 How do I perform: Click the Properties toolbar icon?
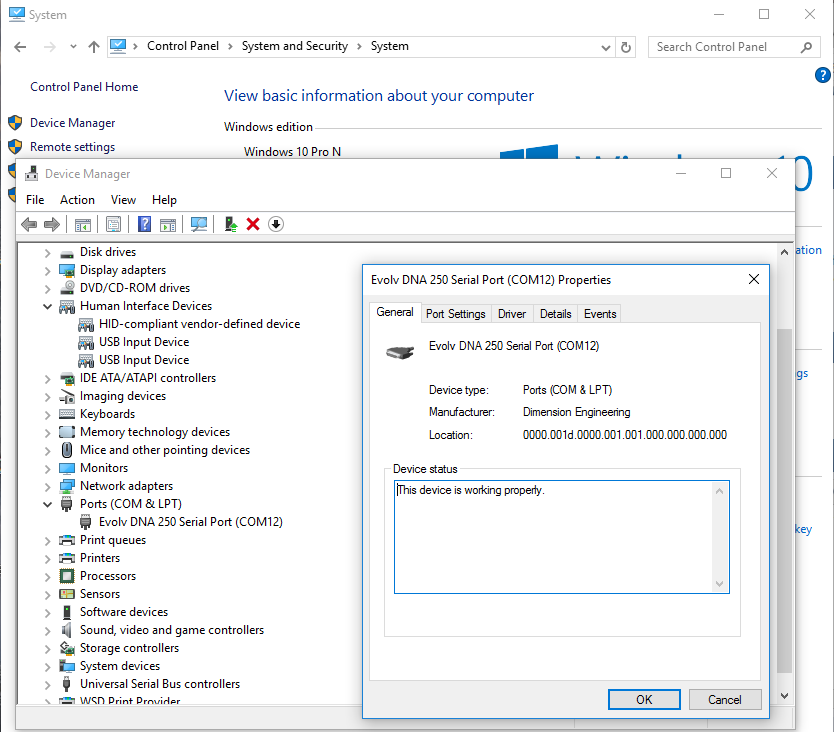pos(113,224)
